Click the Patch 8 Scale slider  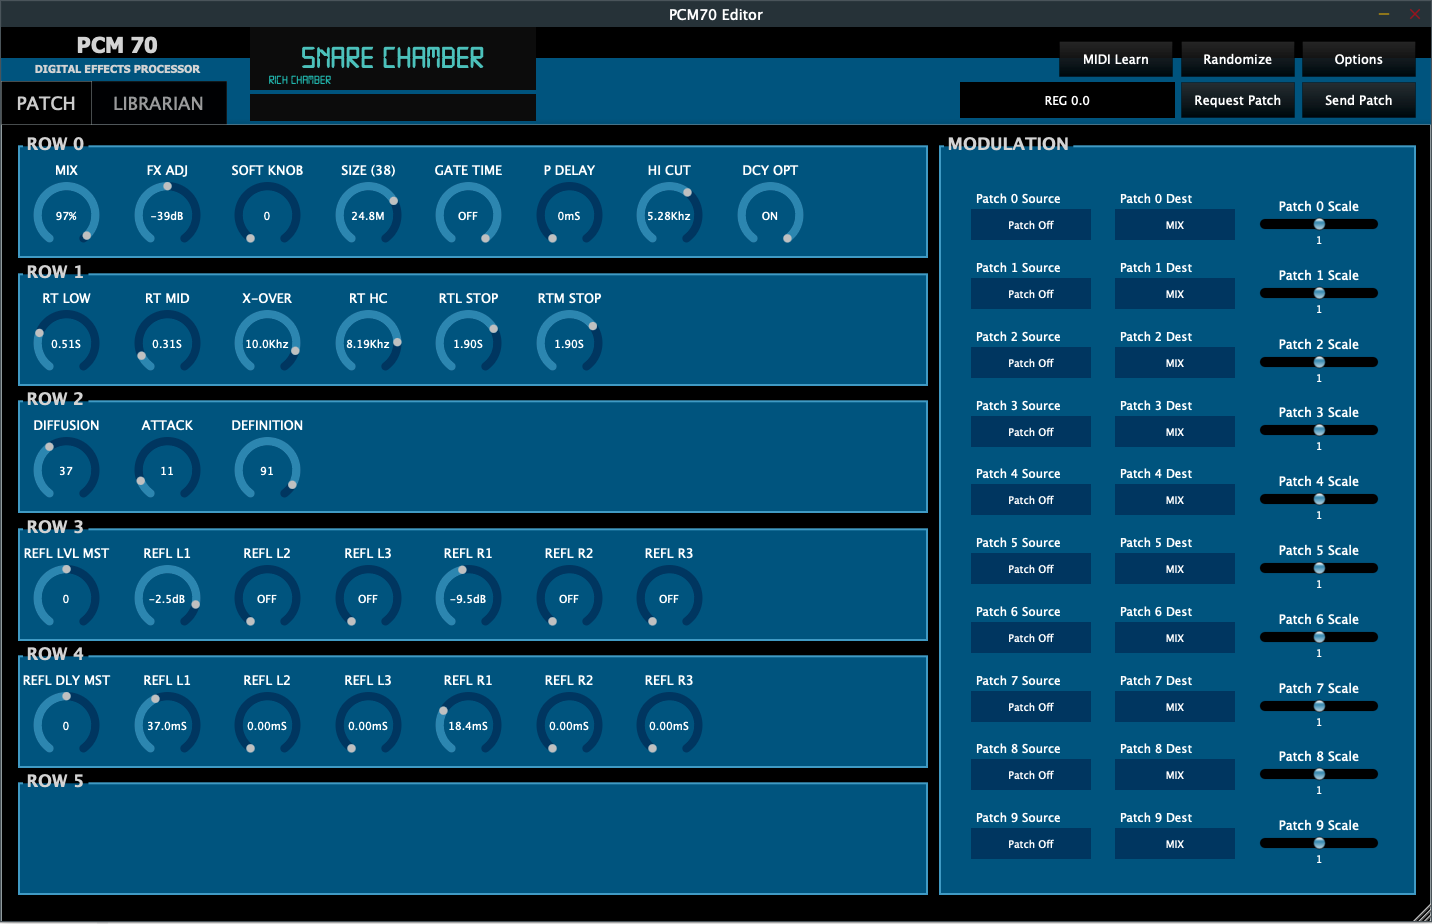1319,774
